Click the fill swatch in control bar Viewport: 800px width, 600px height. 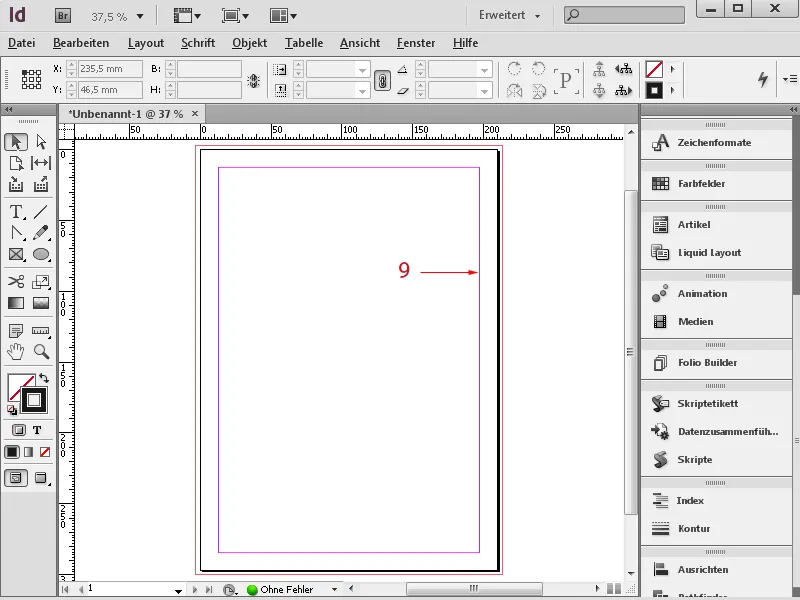point(654,69)
